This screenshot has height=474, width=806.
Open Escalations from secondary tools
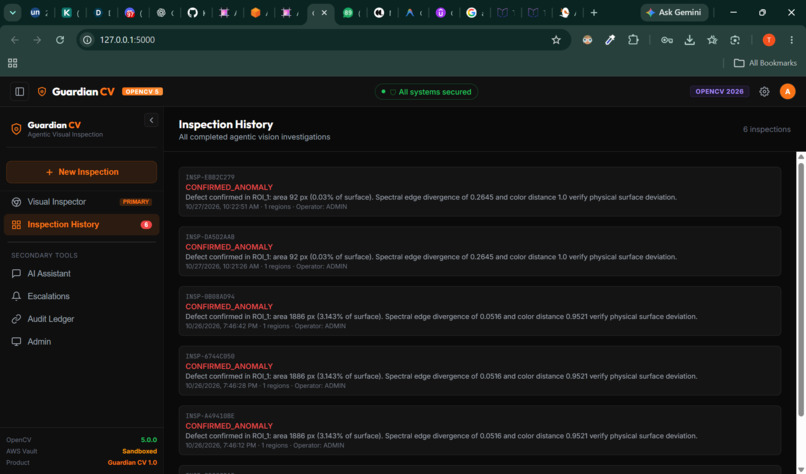81,296
